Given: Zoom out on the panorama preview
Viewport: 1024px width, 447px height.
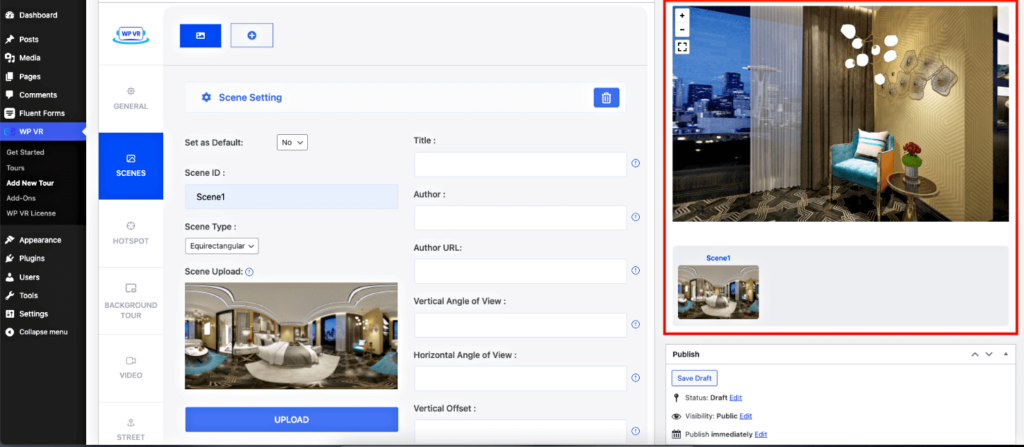Looking at the screenshot, I should 682,30.
